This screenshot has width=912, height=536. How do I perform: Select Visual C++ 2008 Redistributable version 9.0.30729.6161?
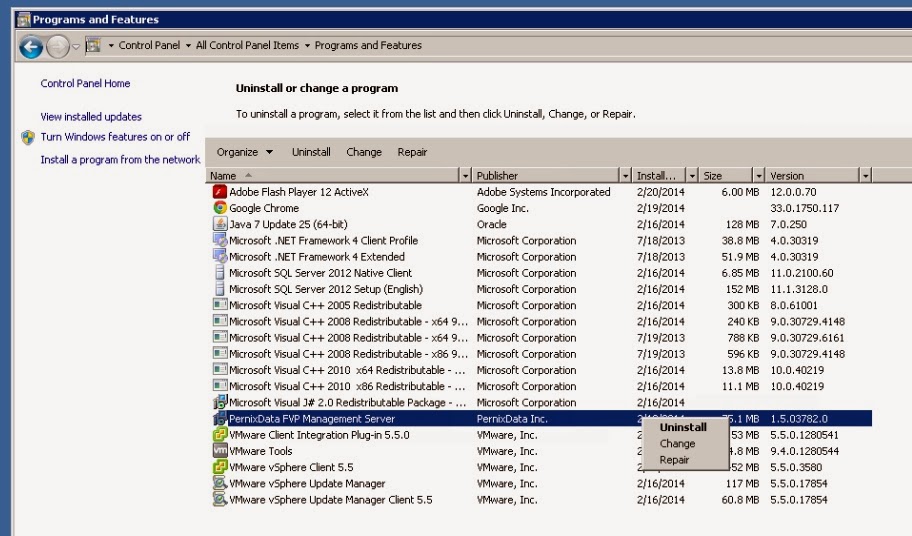[x=541, y=338]
